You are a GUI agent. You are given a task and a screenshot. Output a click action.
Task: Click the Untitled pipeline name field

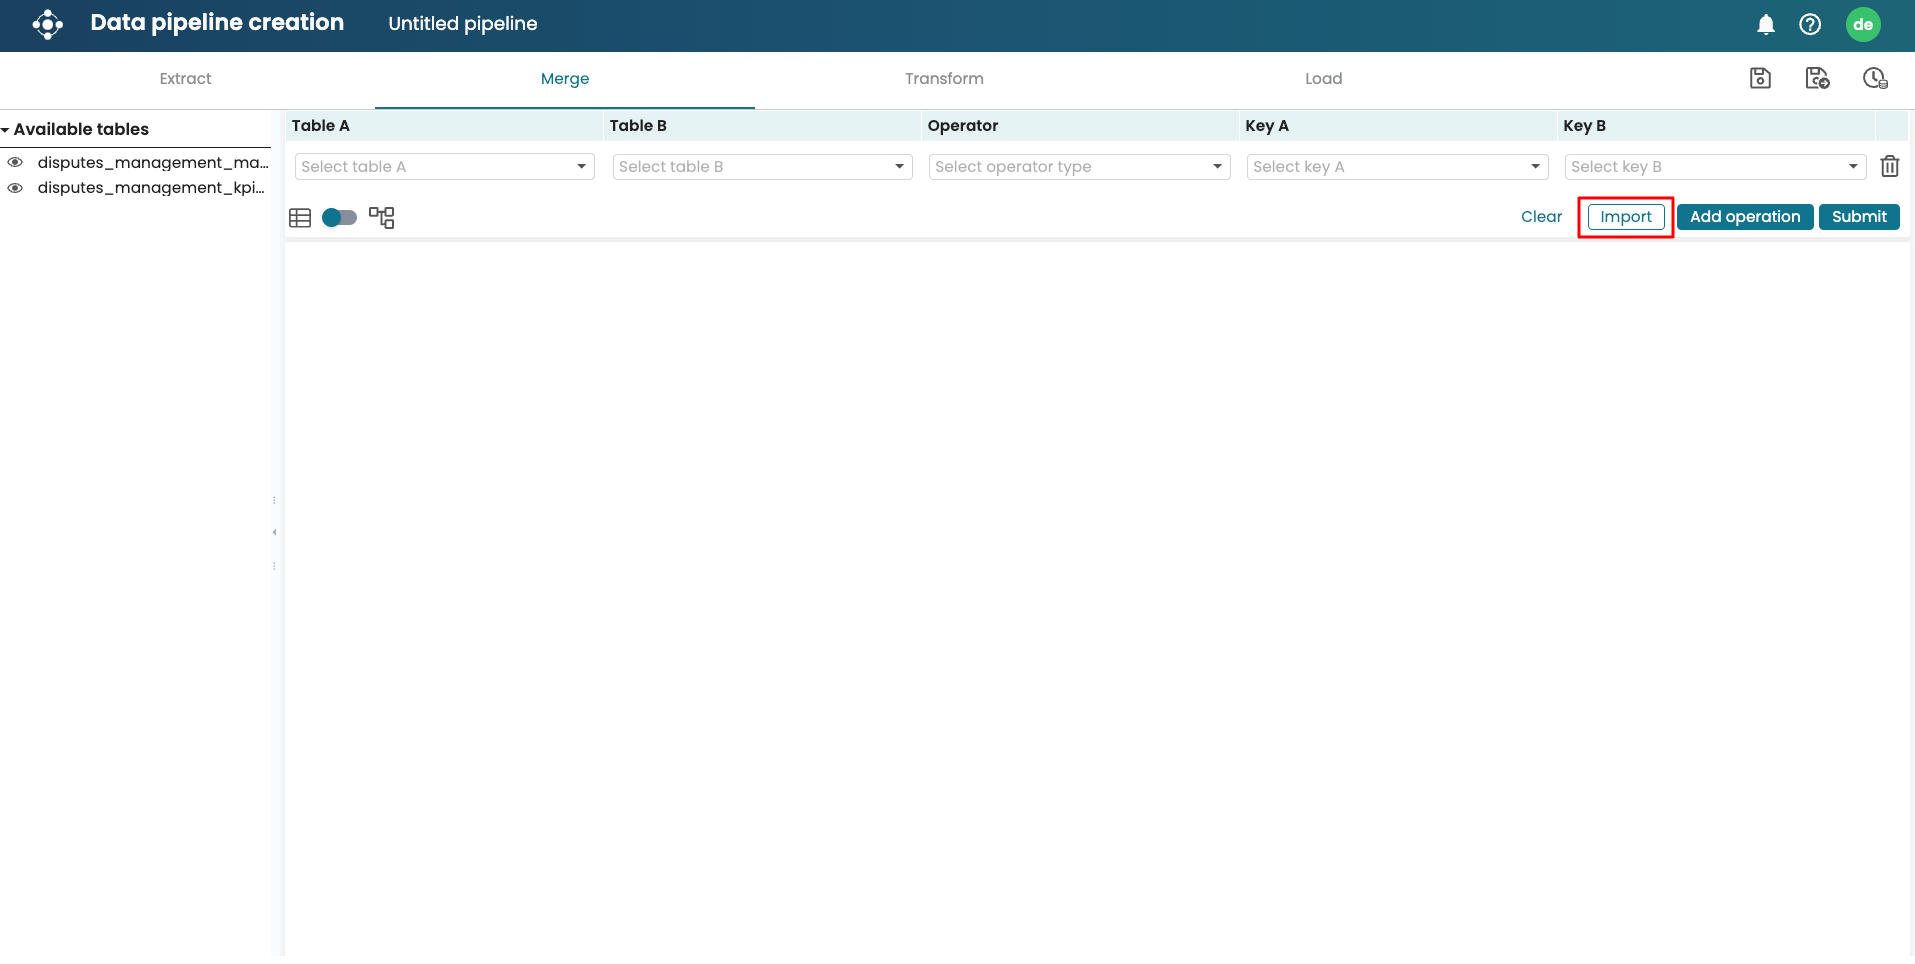(x=463, y=24)
